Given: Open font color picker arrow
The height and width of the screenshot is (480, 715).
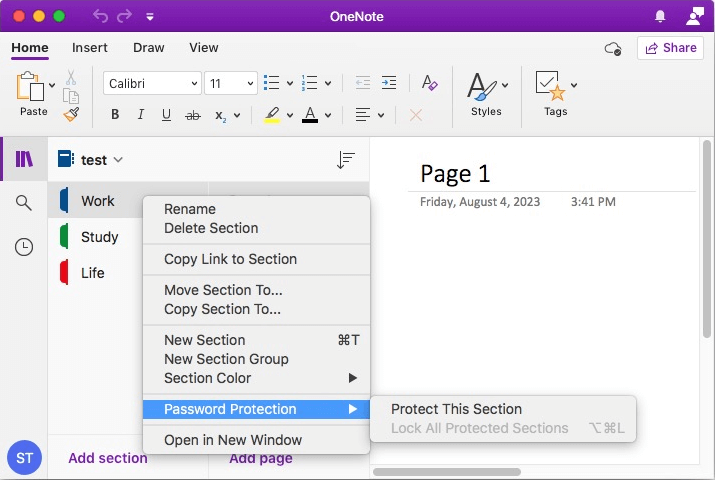Looking at the screenshot, I should coord(328,115).
